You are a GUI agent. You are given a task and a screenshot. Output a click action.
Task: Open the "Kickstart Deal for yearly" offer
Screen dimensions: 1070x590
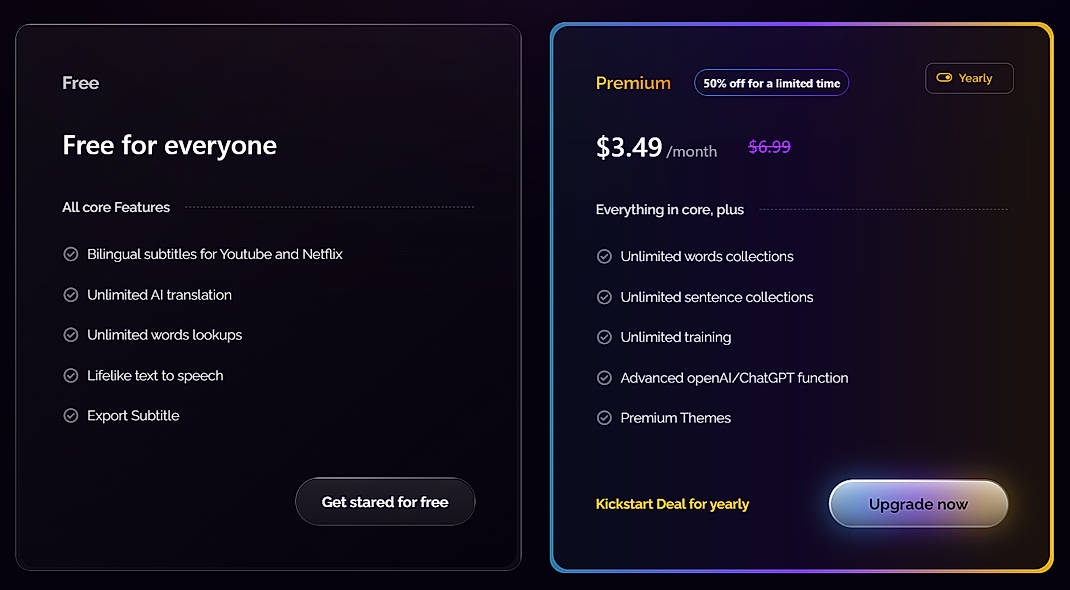coord(672,504)
